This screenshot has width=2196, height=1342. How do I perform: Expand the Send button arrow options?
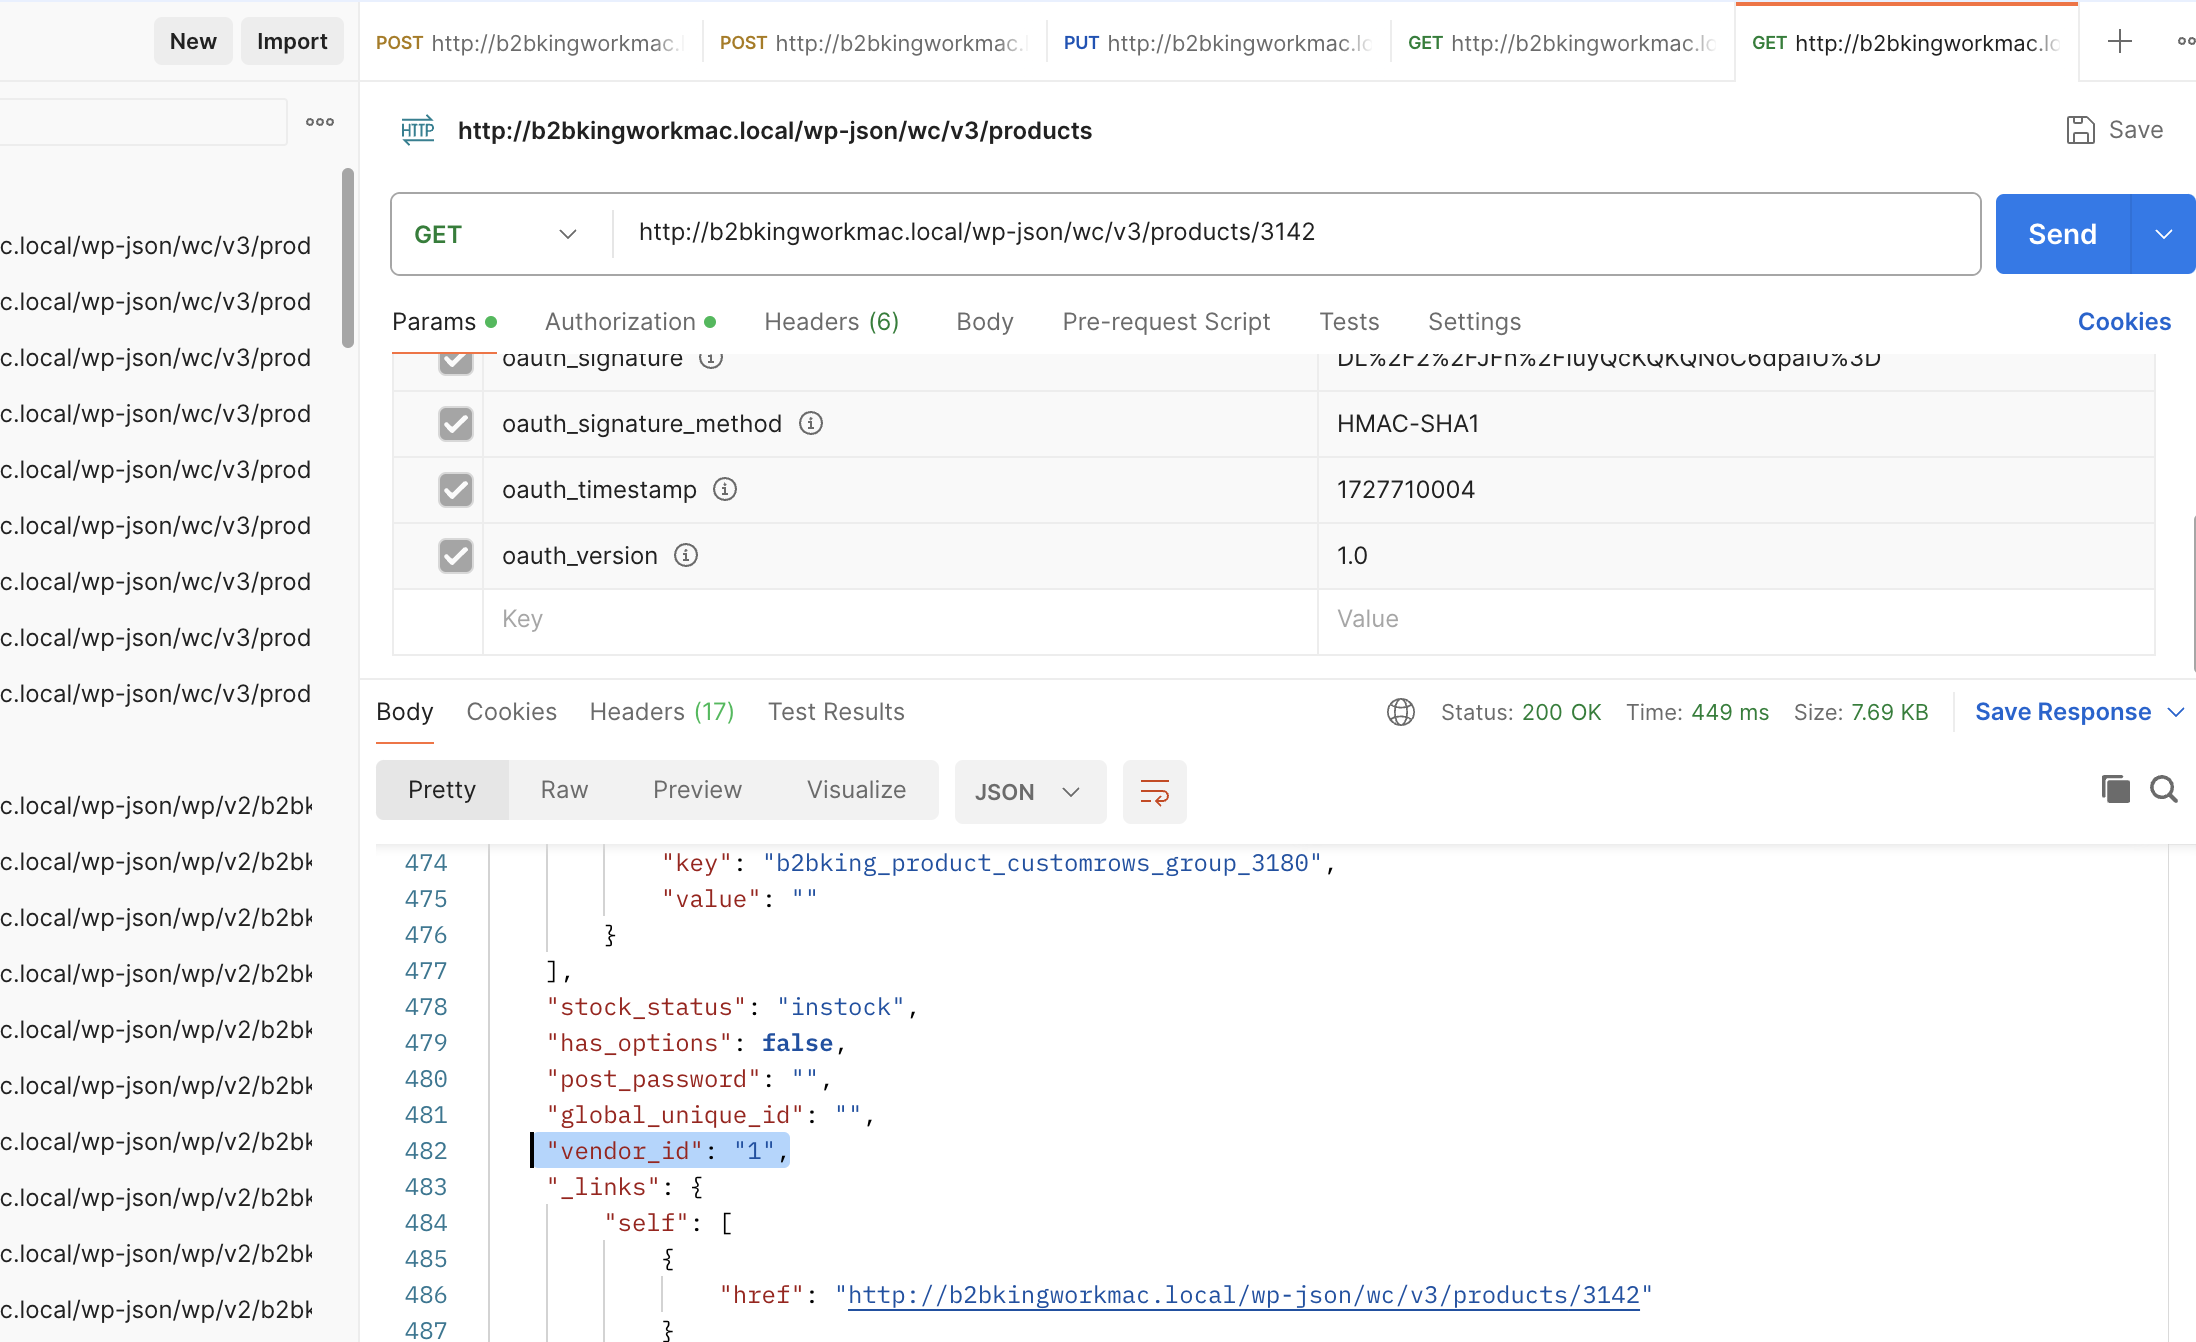click(2163, 234)
